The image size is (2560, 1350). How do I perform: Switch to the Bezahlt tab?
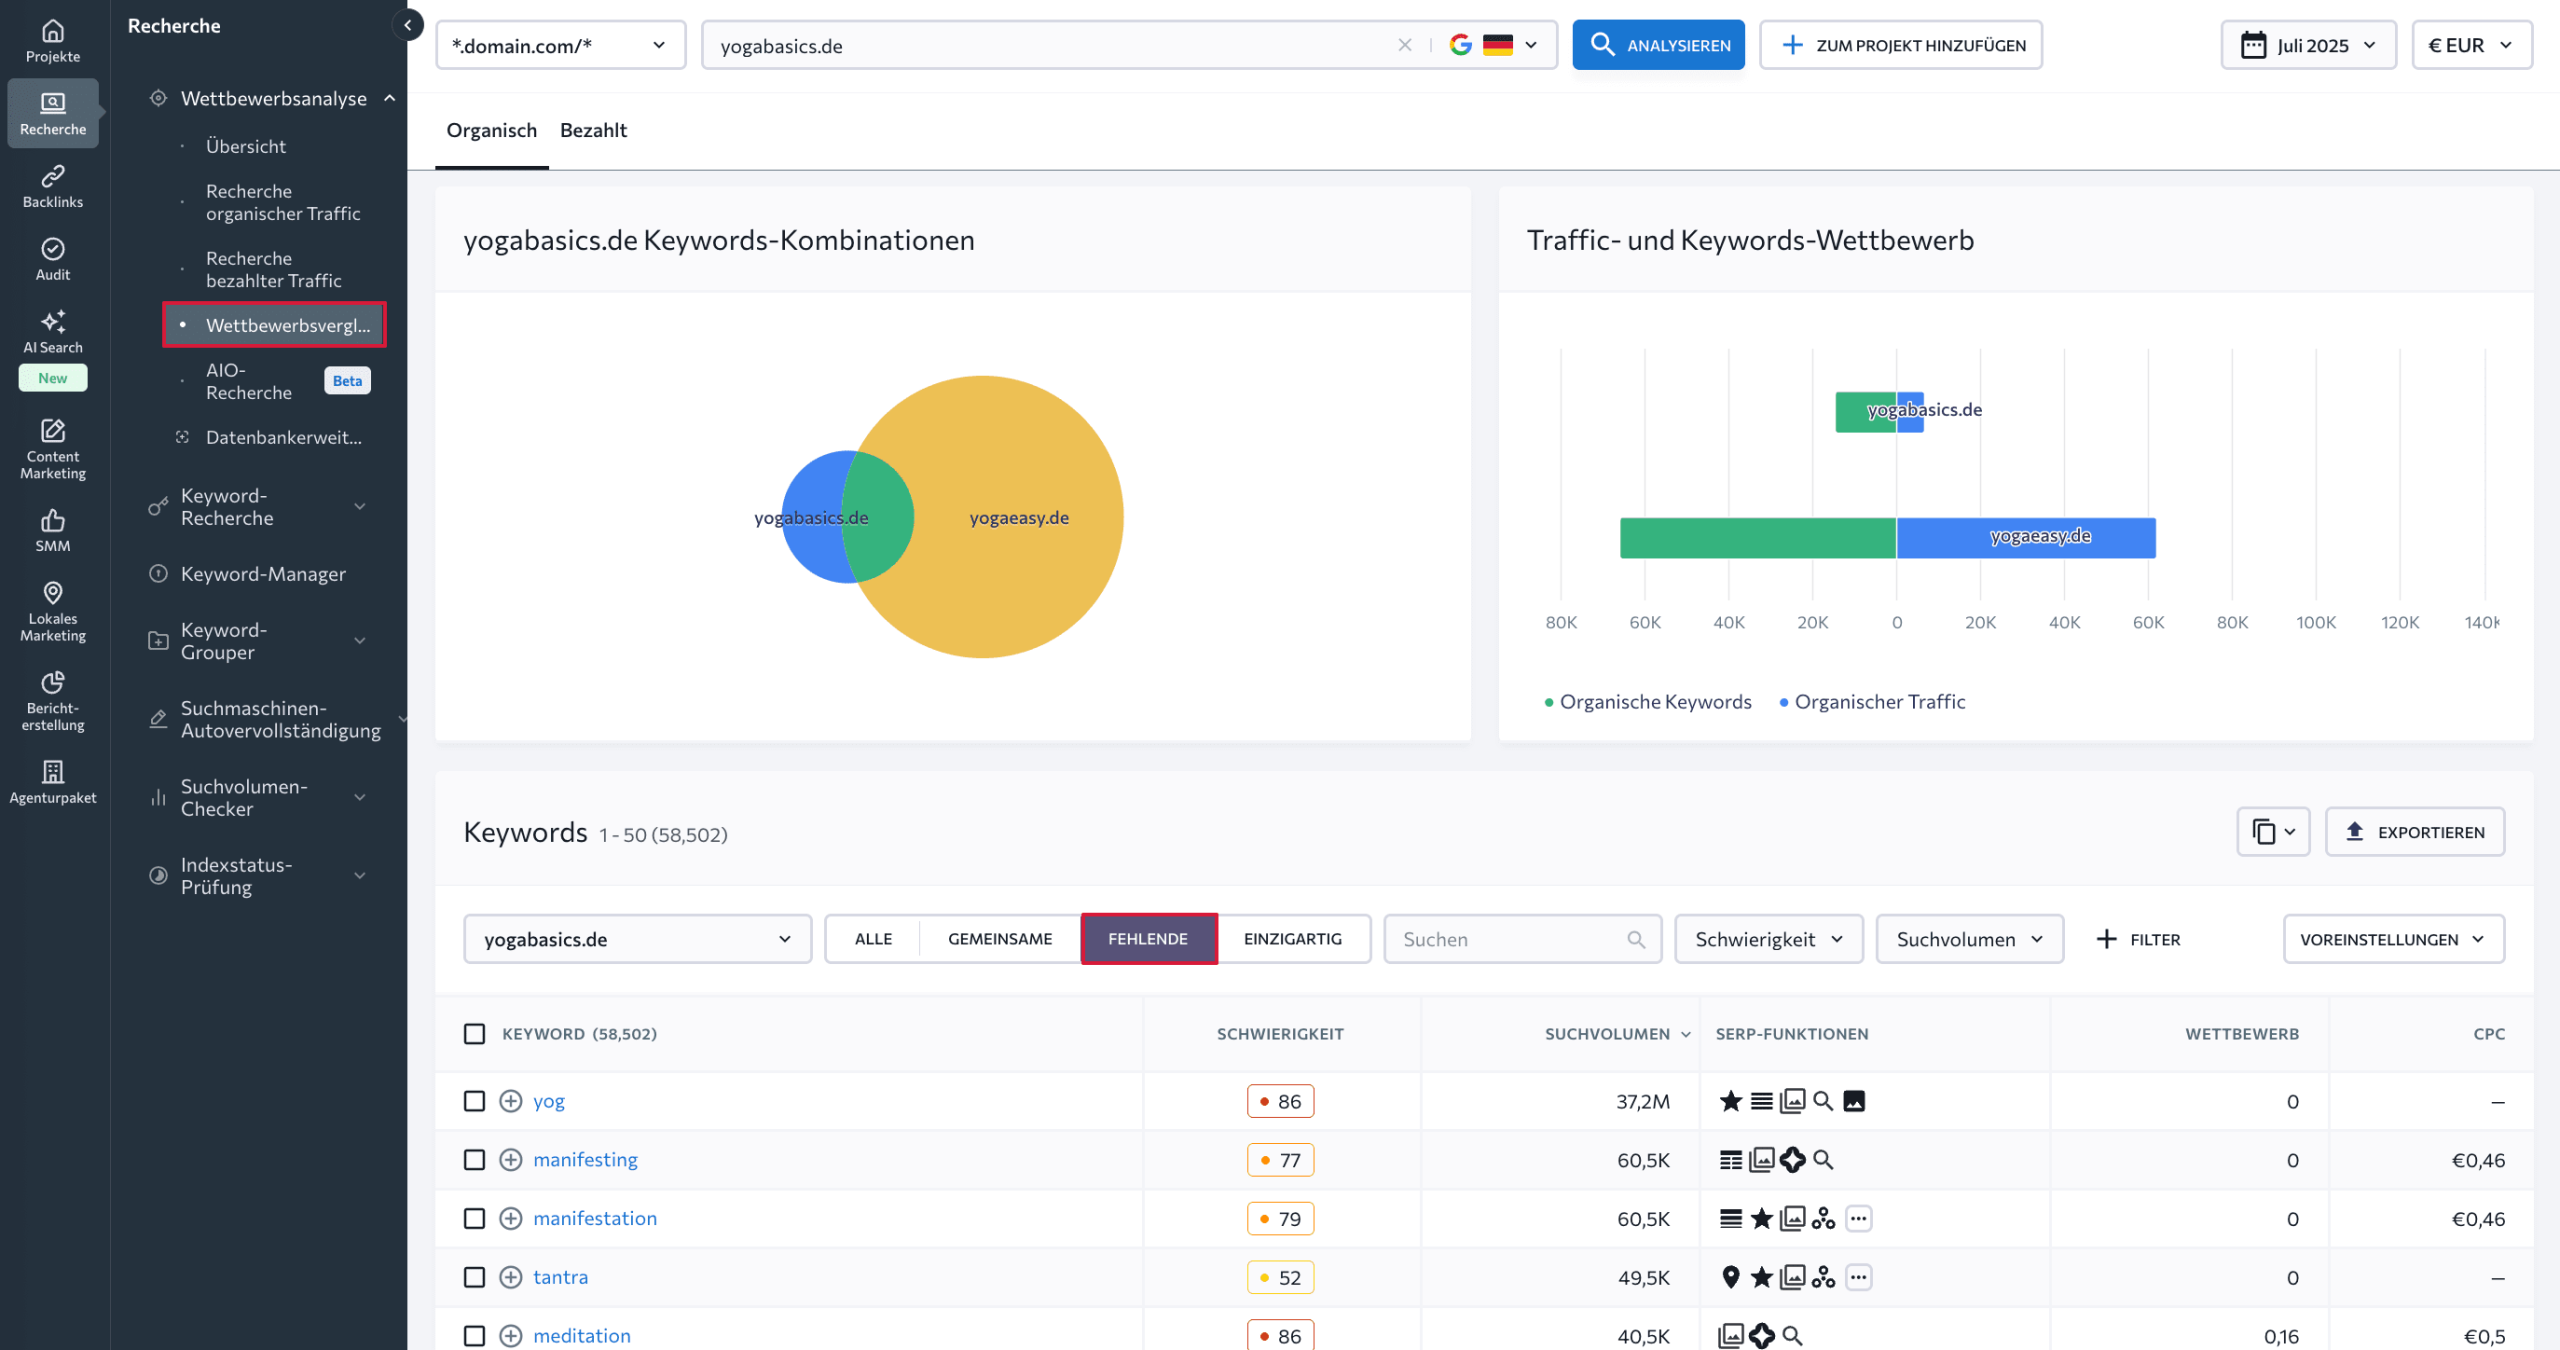(593, 130)
